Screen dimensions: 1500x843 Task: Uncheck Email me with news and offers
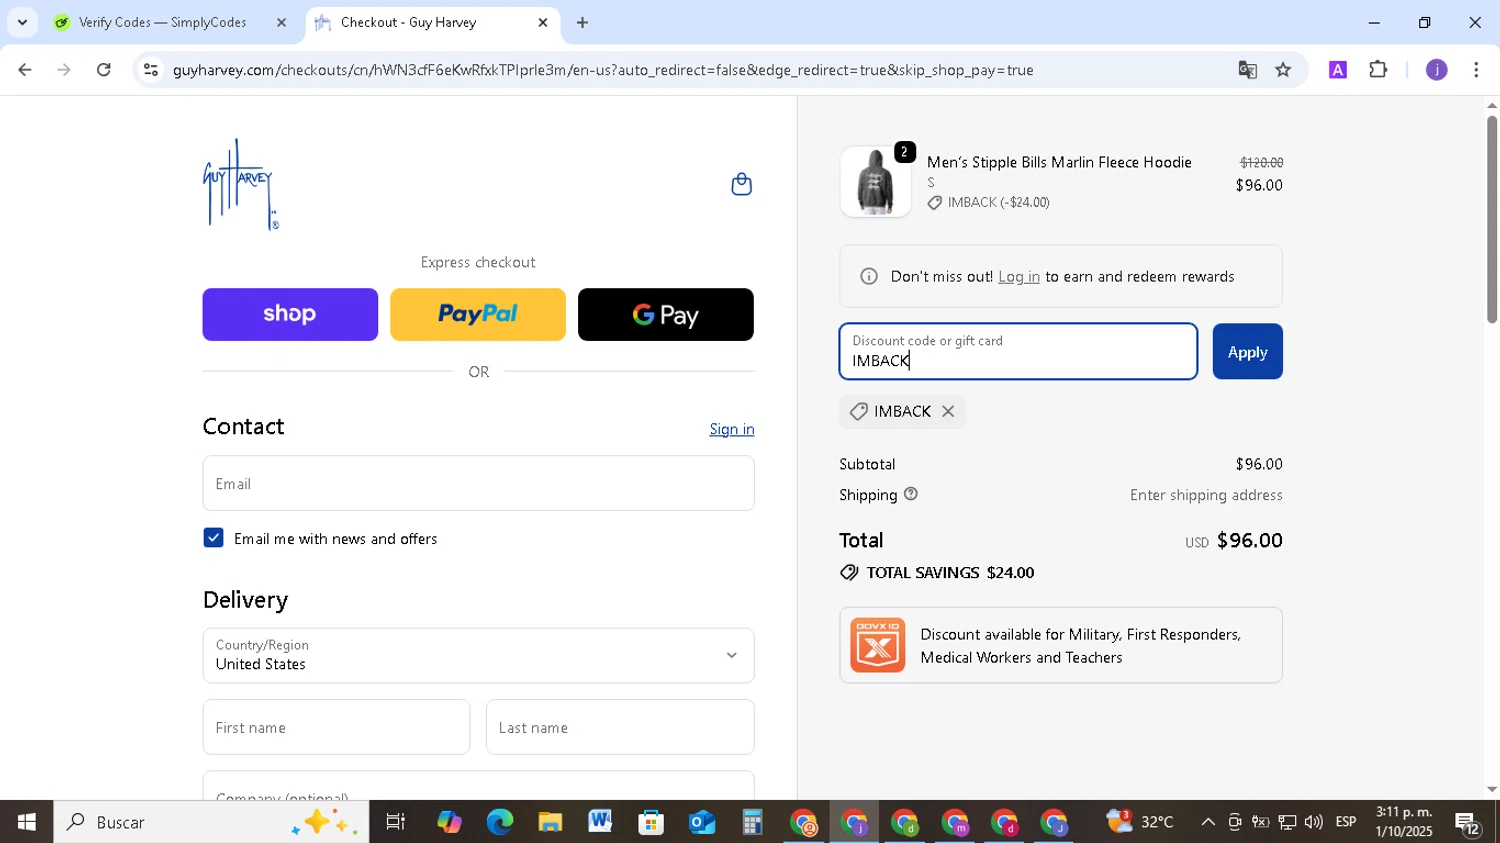pyautogui.click(x=213, y=538)
